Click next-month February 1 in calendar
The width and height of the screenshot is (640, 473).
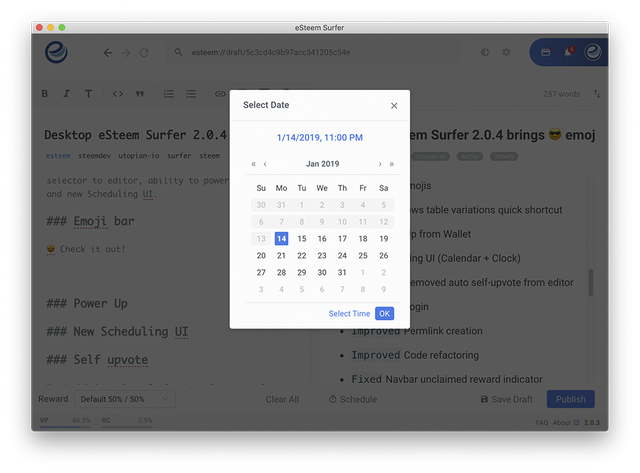pos(363,272)
